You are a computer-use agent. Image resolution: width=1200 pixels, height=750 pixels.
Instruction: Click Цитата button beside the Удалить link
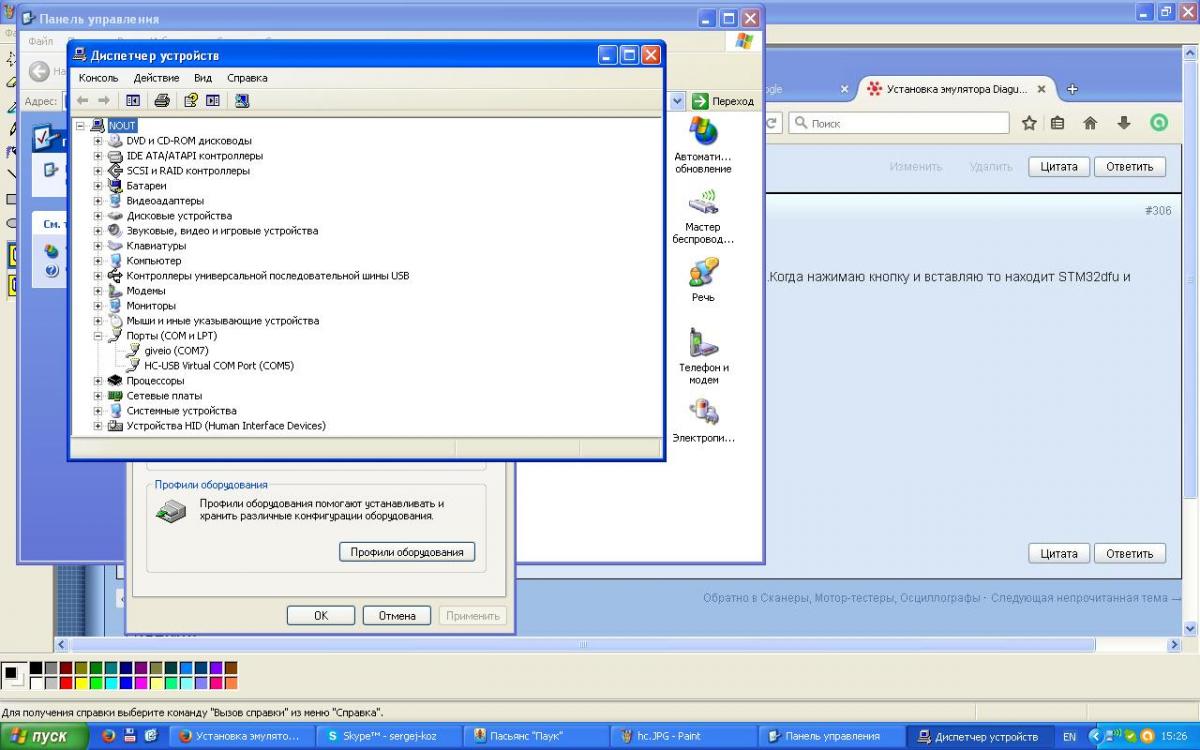tap(1059, 167)
